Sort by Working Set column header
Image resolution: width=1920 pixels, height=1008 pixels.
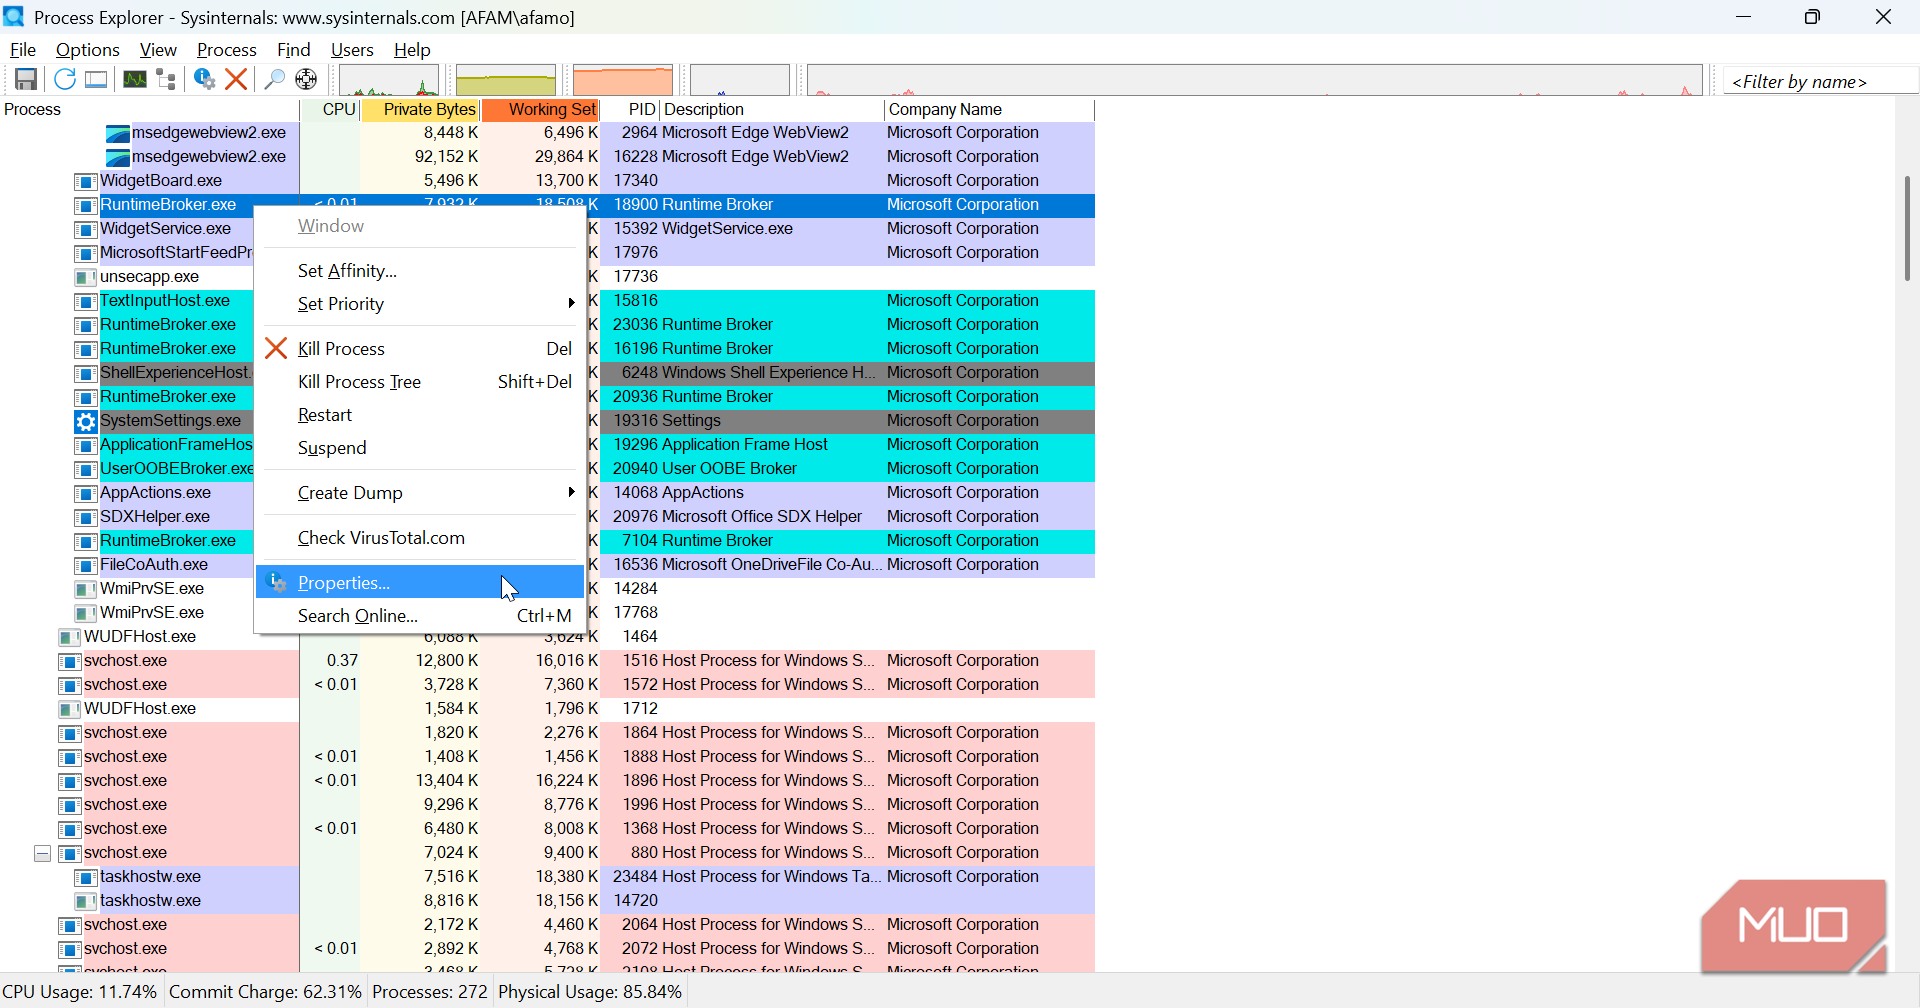pyautogui.click(x=540, y=110)
